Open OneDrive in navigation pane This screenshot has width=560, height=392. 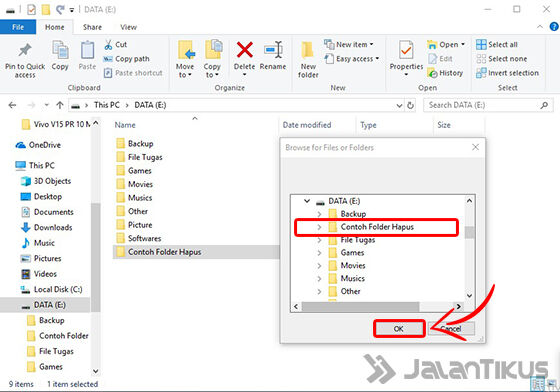[x=38, y=145]
